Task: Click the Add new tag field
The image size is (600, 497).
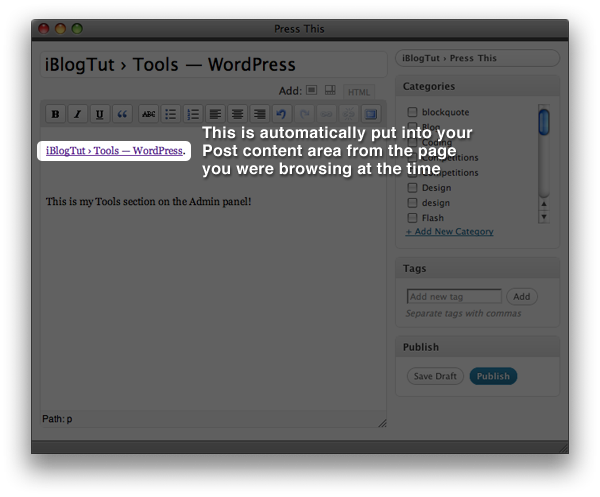Action: 454,297
